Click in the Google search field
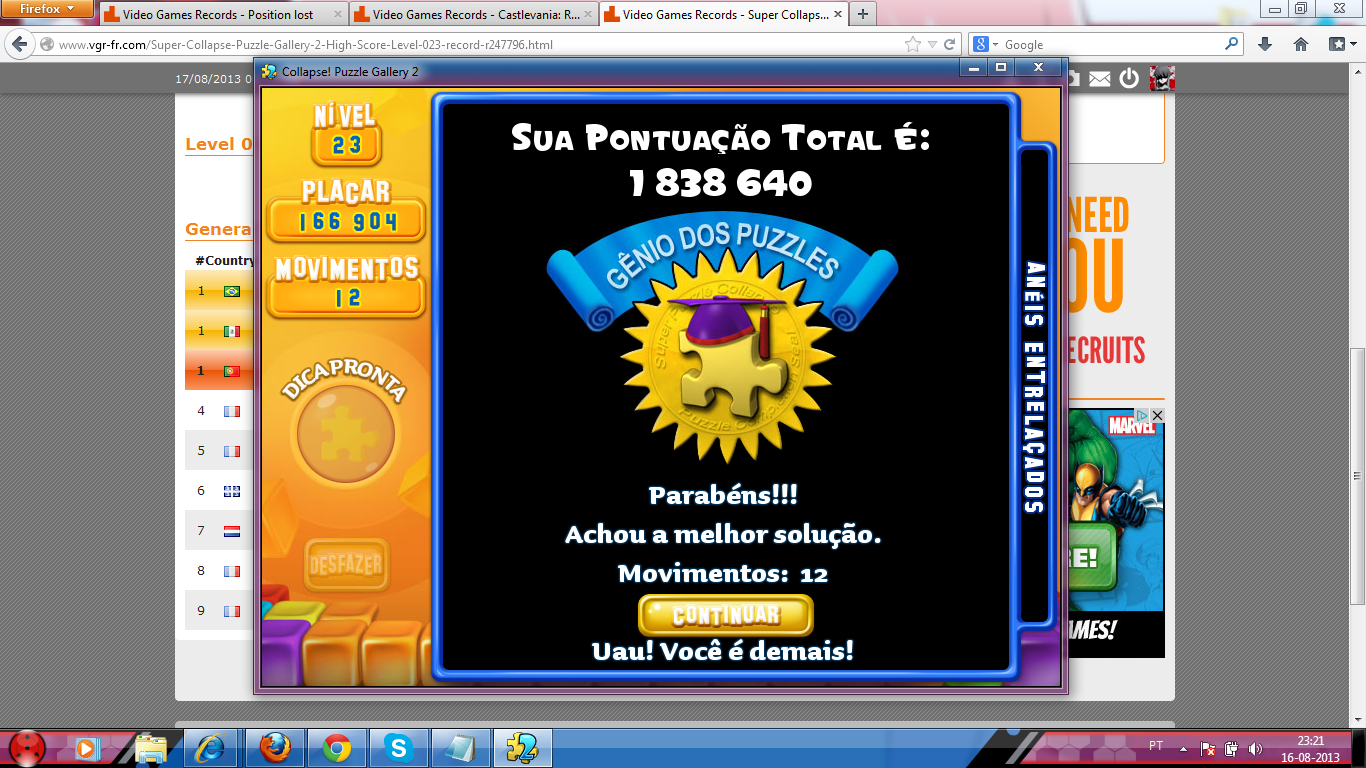Screen dimensions: 1366x768 (1110, 44)
